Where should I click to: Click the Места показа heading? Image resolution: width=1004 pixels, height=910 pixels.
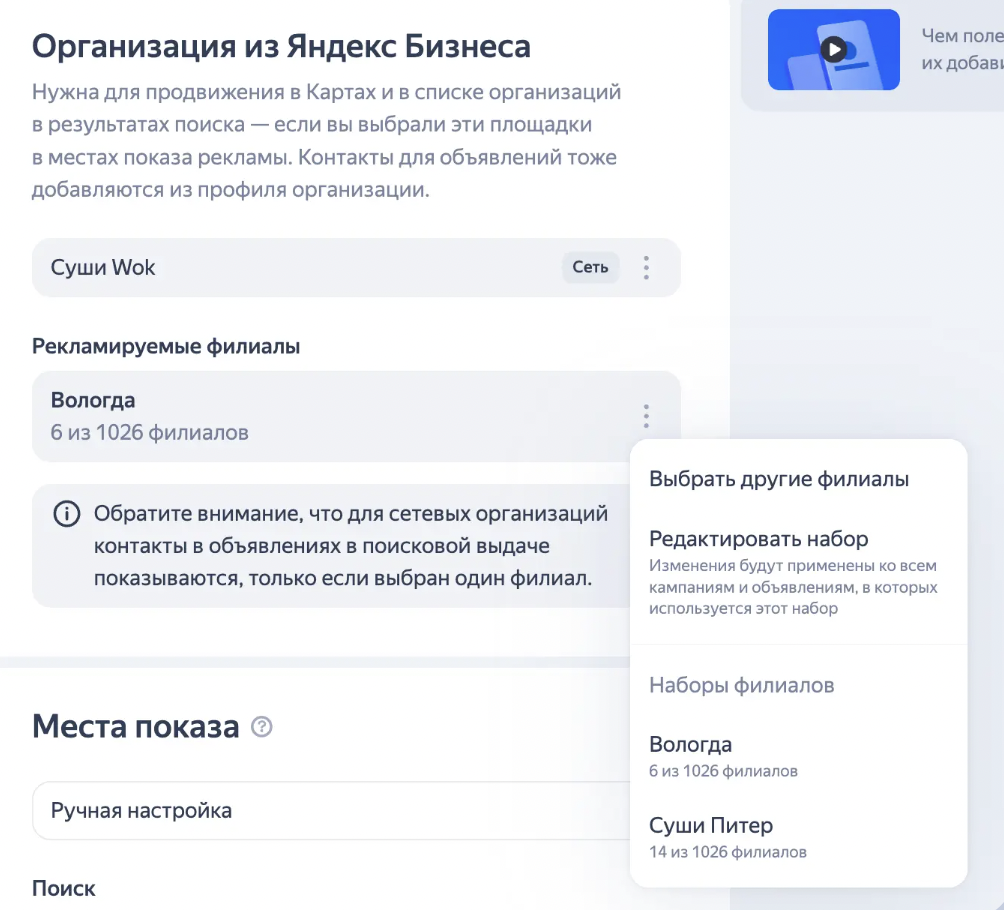coord(136,727)
